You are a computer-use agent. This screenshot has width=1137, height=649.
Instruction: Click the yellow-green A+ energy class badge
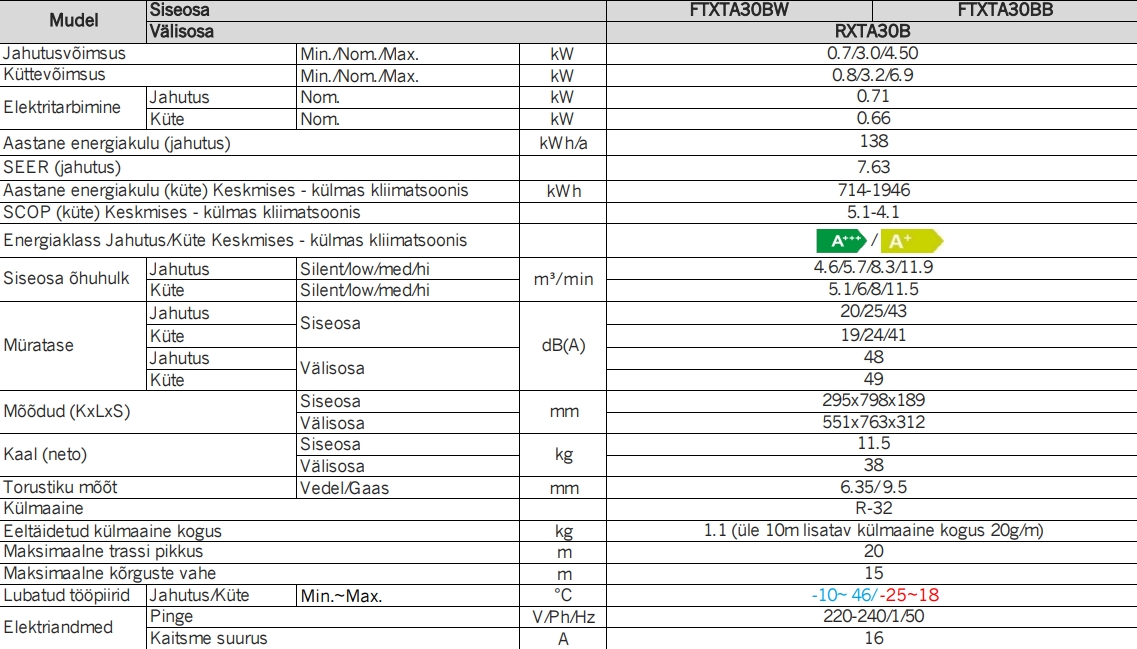[911, 241]
